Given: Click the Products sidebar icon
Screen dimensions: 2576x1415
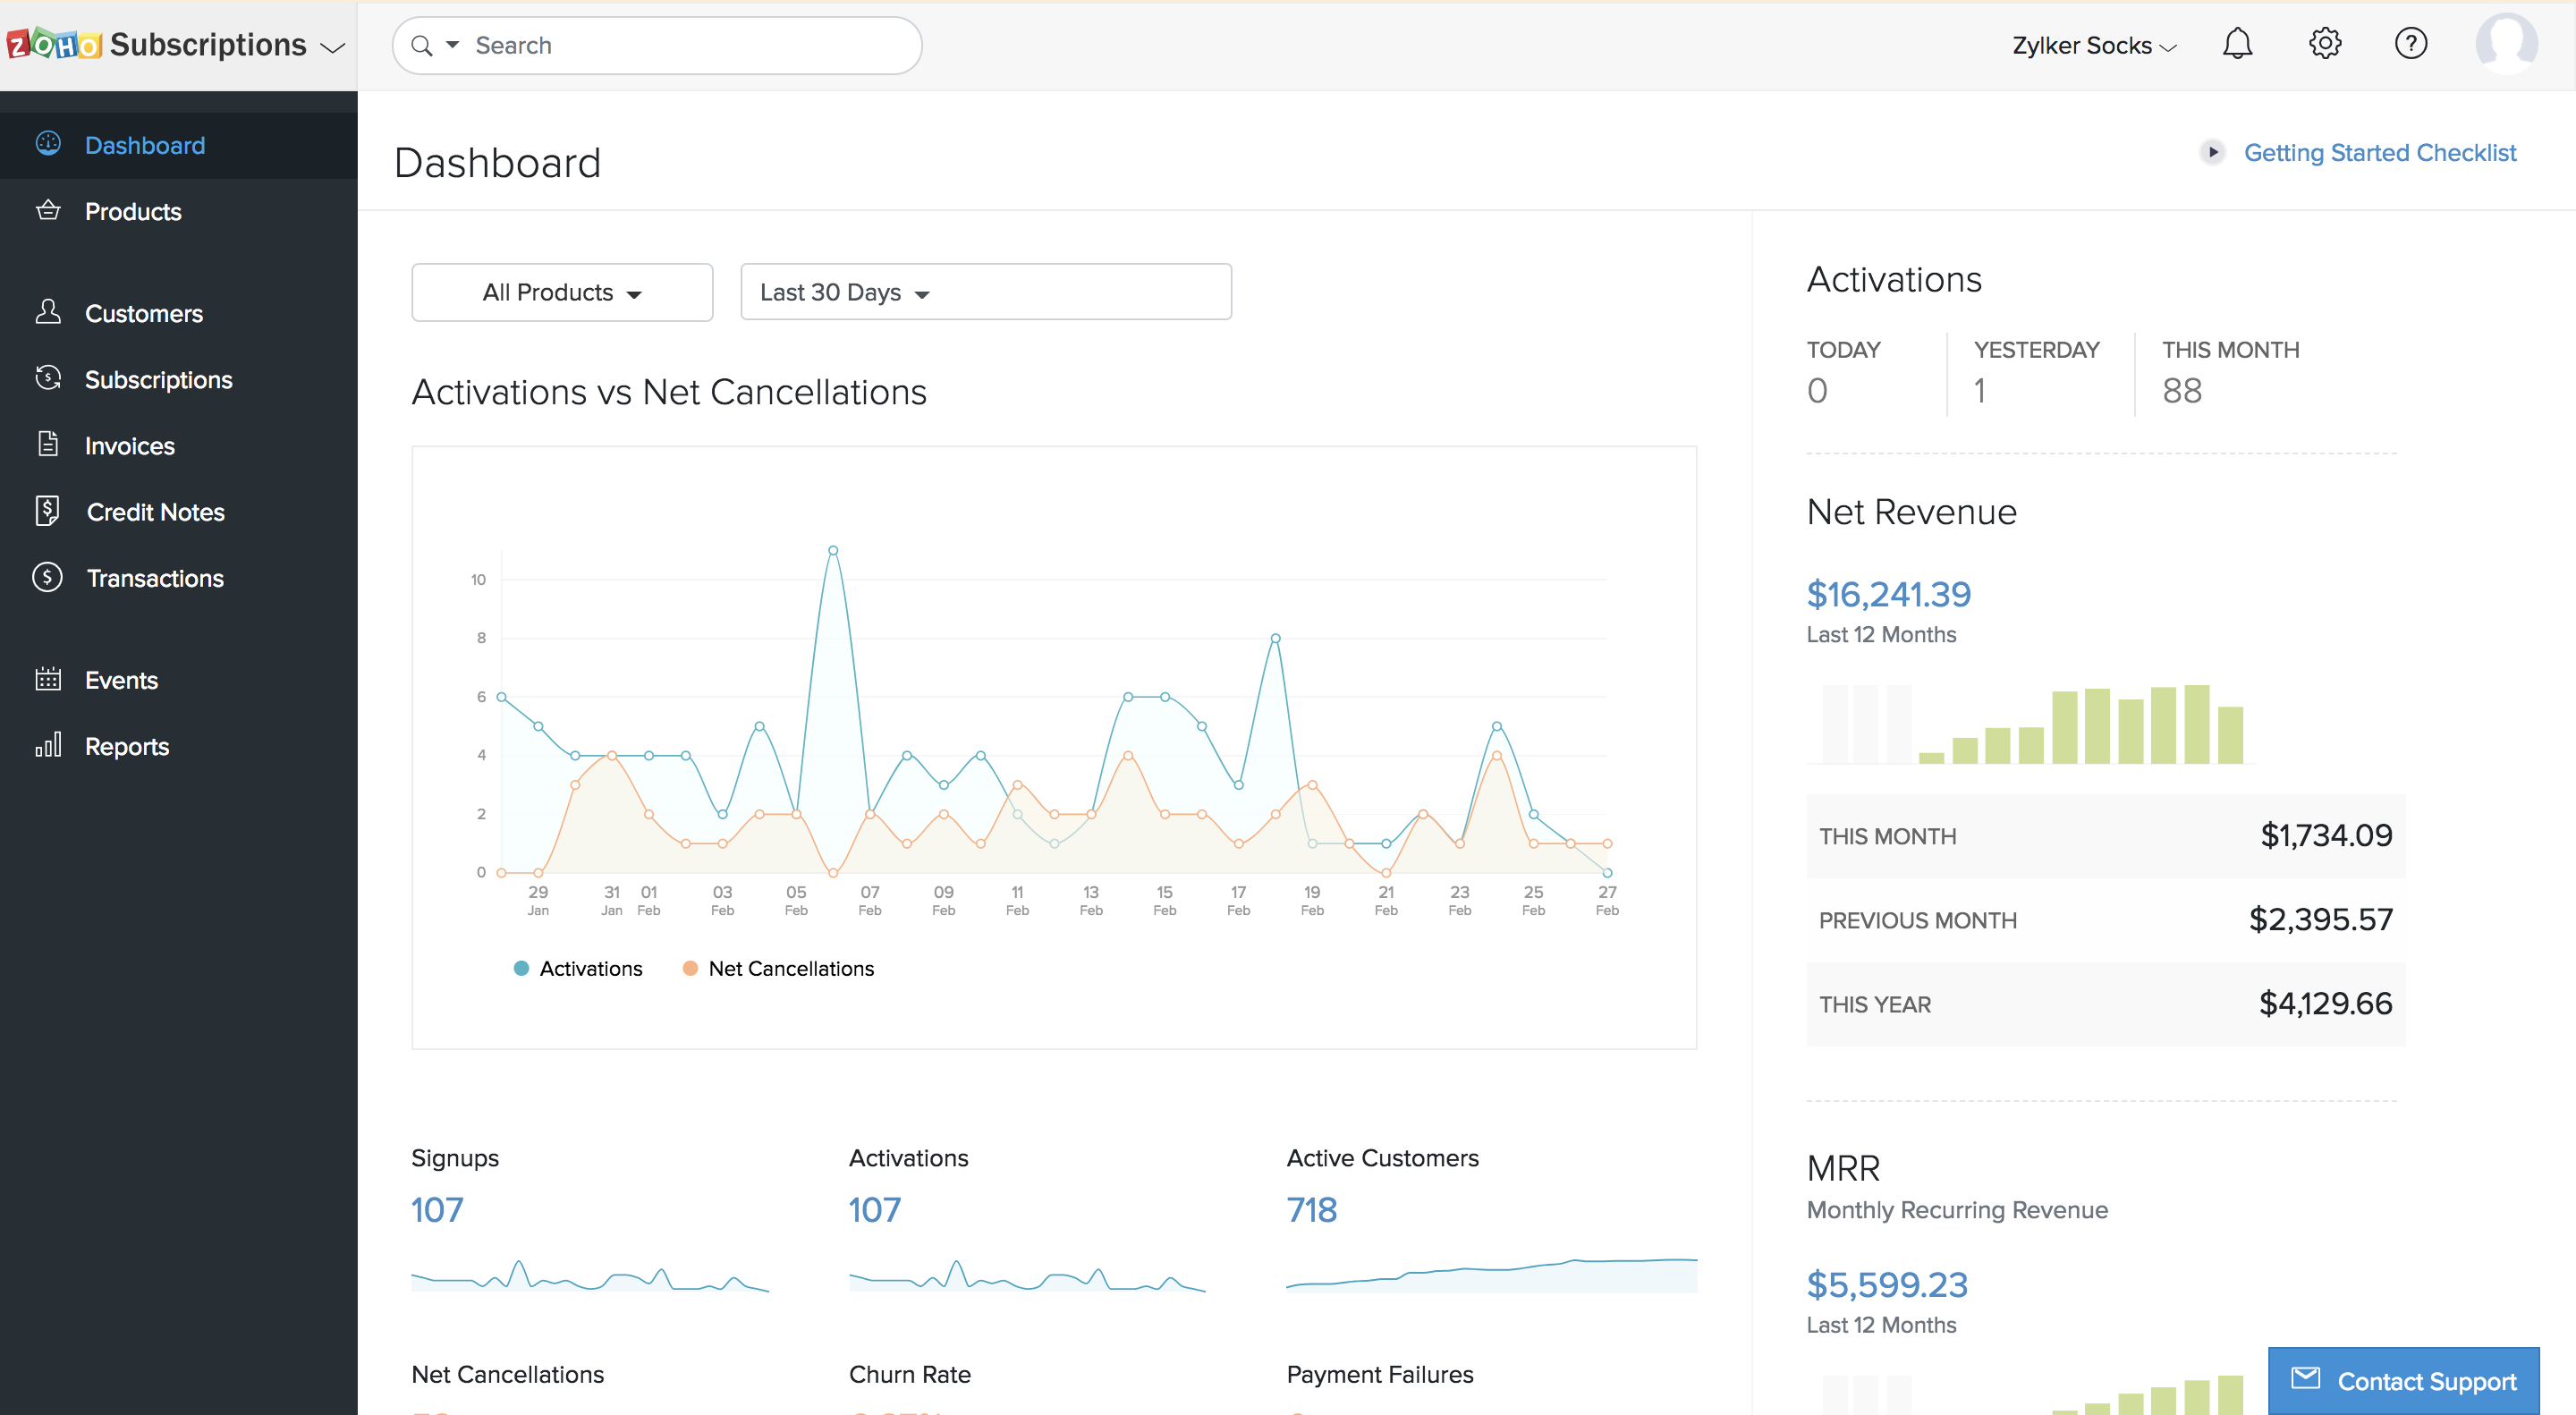Looking at the screenshot, I should [49, 209].
